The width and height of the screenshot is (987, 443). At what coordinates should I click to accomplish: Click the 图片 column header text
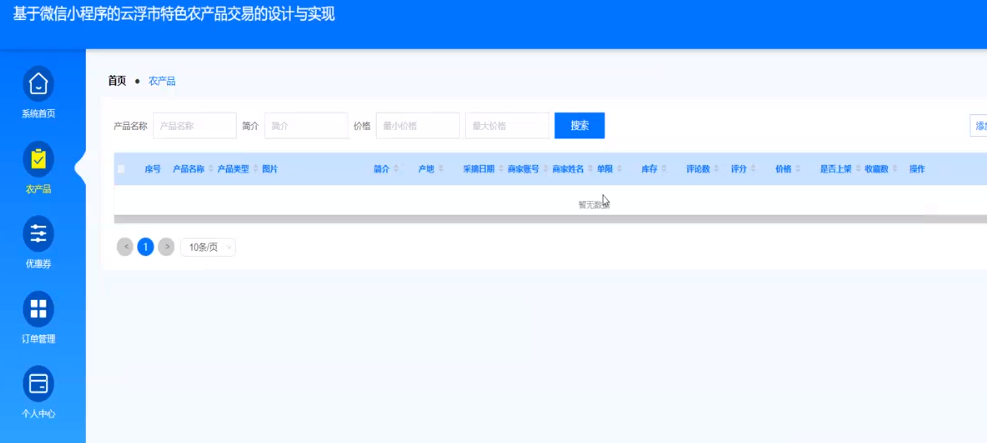270,169
